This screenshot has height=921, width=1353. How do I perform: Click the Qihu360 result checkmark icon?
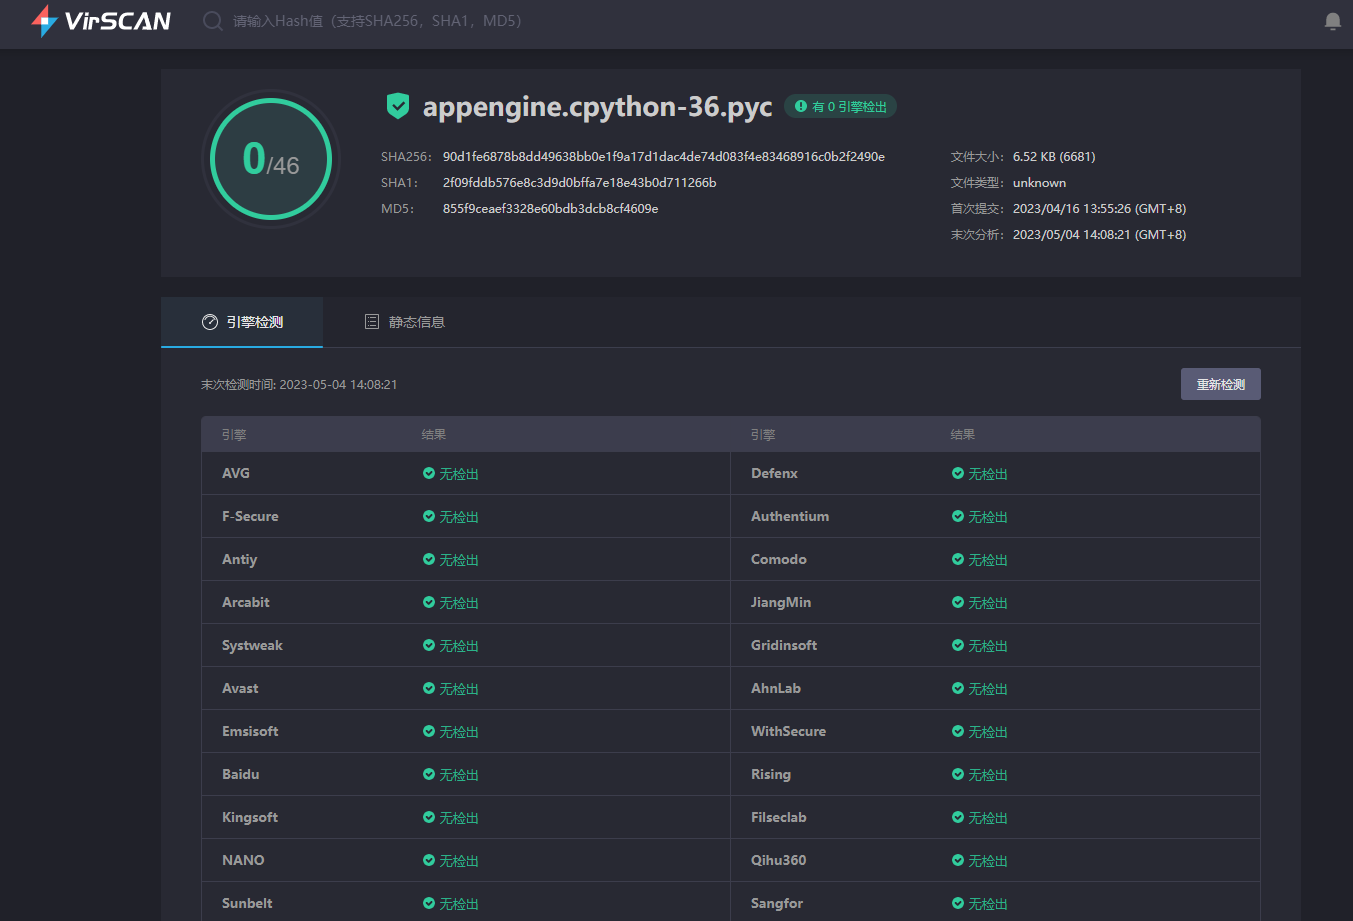(x=958, y=860)
